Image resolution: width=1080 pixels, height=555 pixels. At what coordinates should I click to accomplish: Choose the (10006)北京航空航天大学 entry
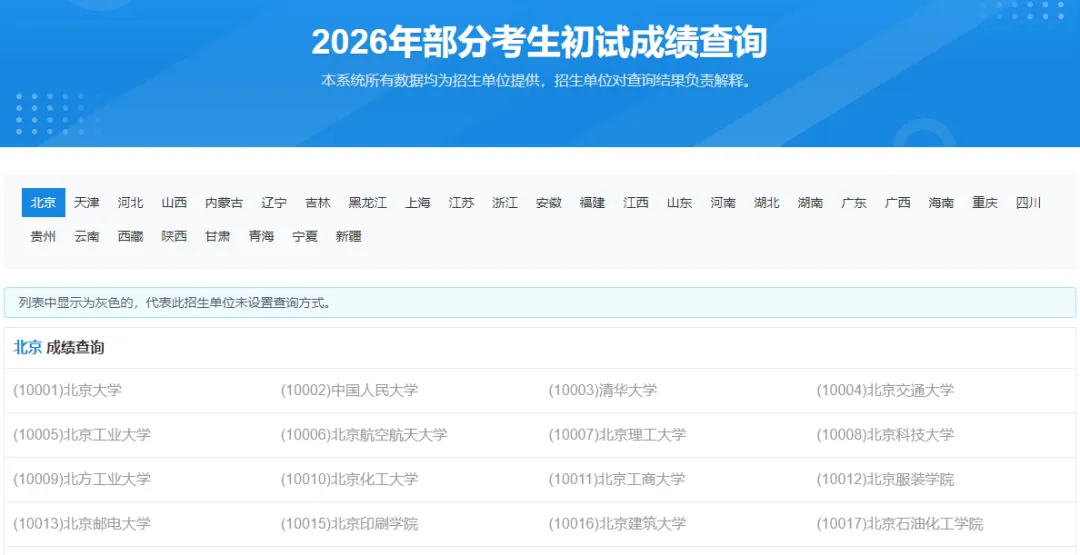coord(364,434)
